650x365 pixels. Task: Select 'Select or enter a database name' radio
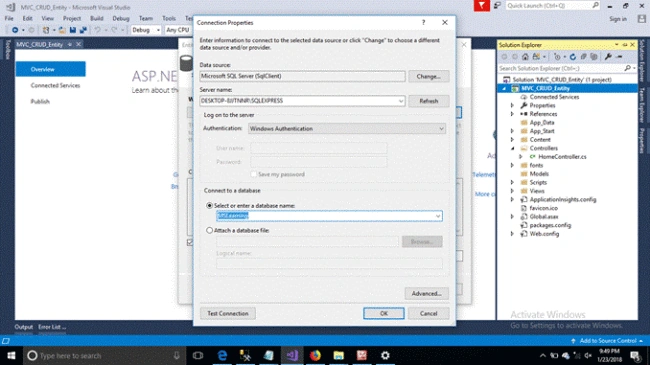pyautogui.click(x=209, y=205)
